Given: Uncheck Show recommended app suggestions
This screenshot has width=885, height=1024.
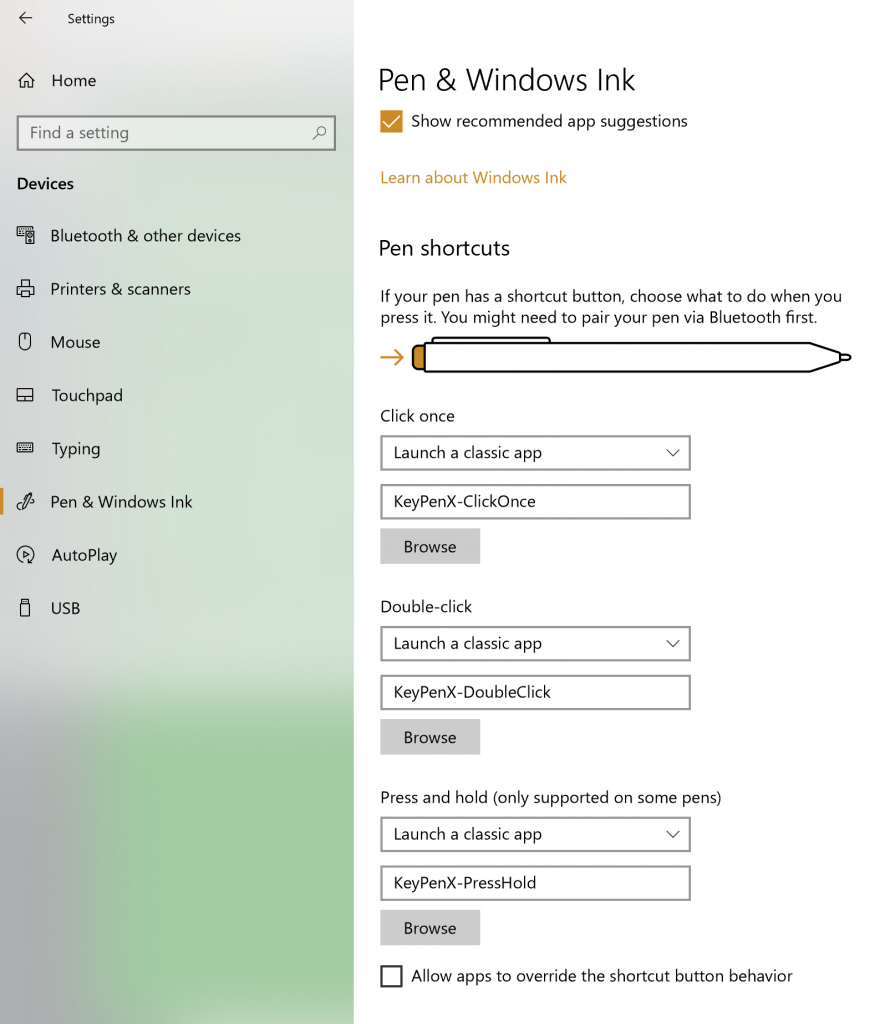Looking at the screenshot, I should 391,121.
